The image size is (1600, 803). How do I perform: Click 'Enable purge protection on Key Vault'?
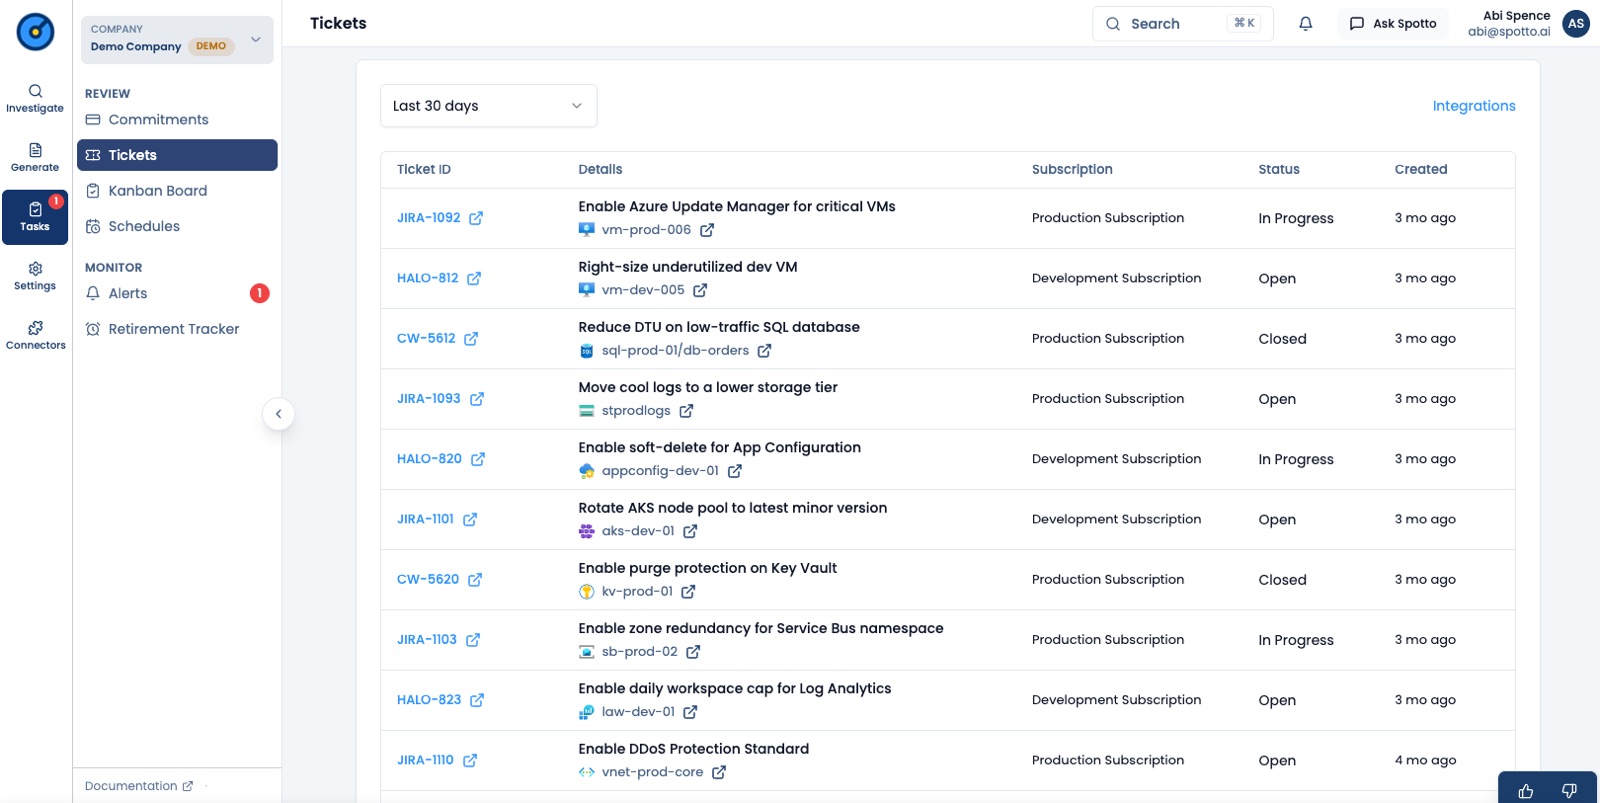pos(708,568)
